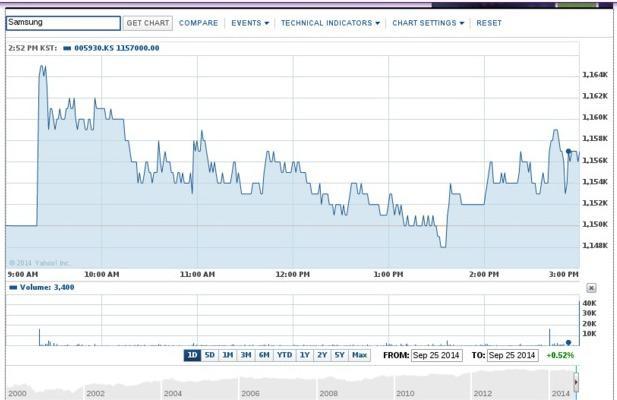Click the Samsung symbol search field
The width and height of the screenshot is (617, 400).
(x=63, y=23)
